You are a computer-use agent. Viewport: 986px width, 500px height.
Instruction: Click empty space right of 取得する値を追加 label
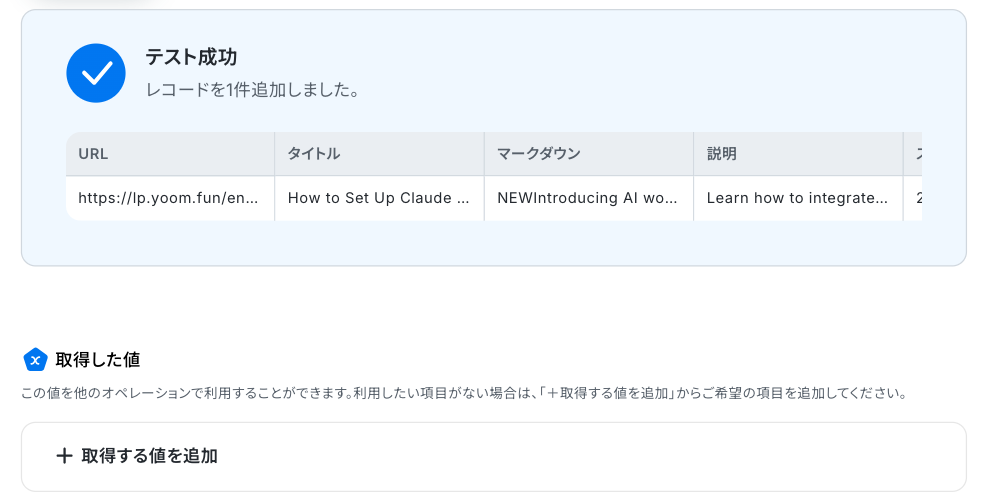coord(600,456)
